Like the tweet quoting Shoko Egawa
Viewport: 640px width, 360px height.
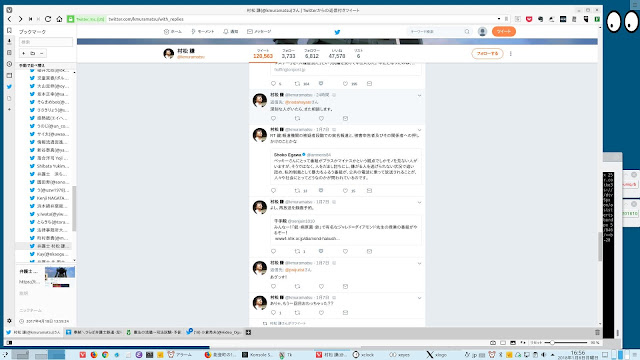[345, 191]
